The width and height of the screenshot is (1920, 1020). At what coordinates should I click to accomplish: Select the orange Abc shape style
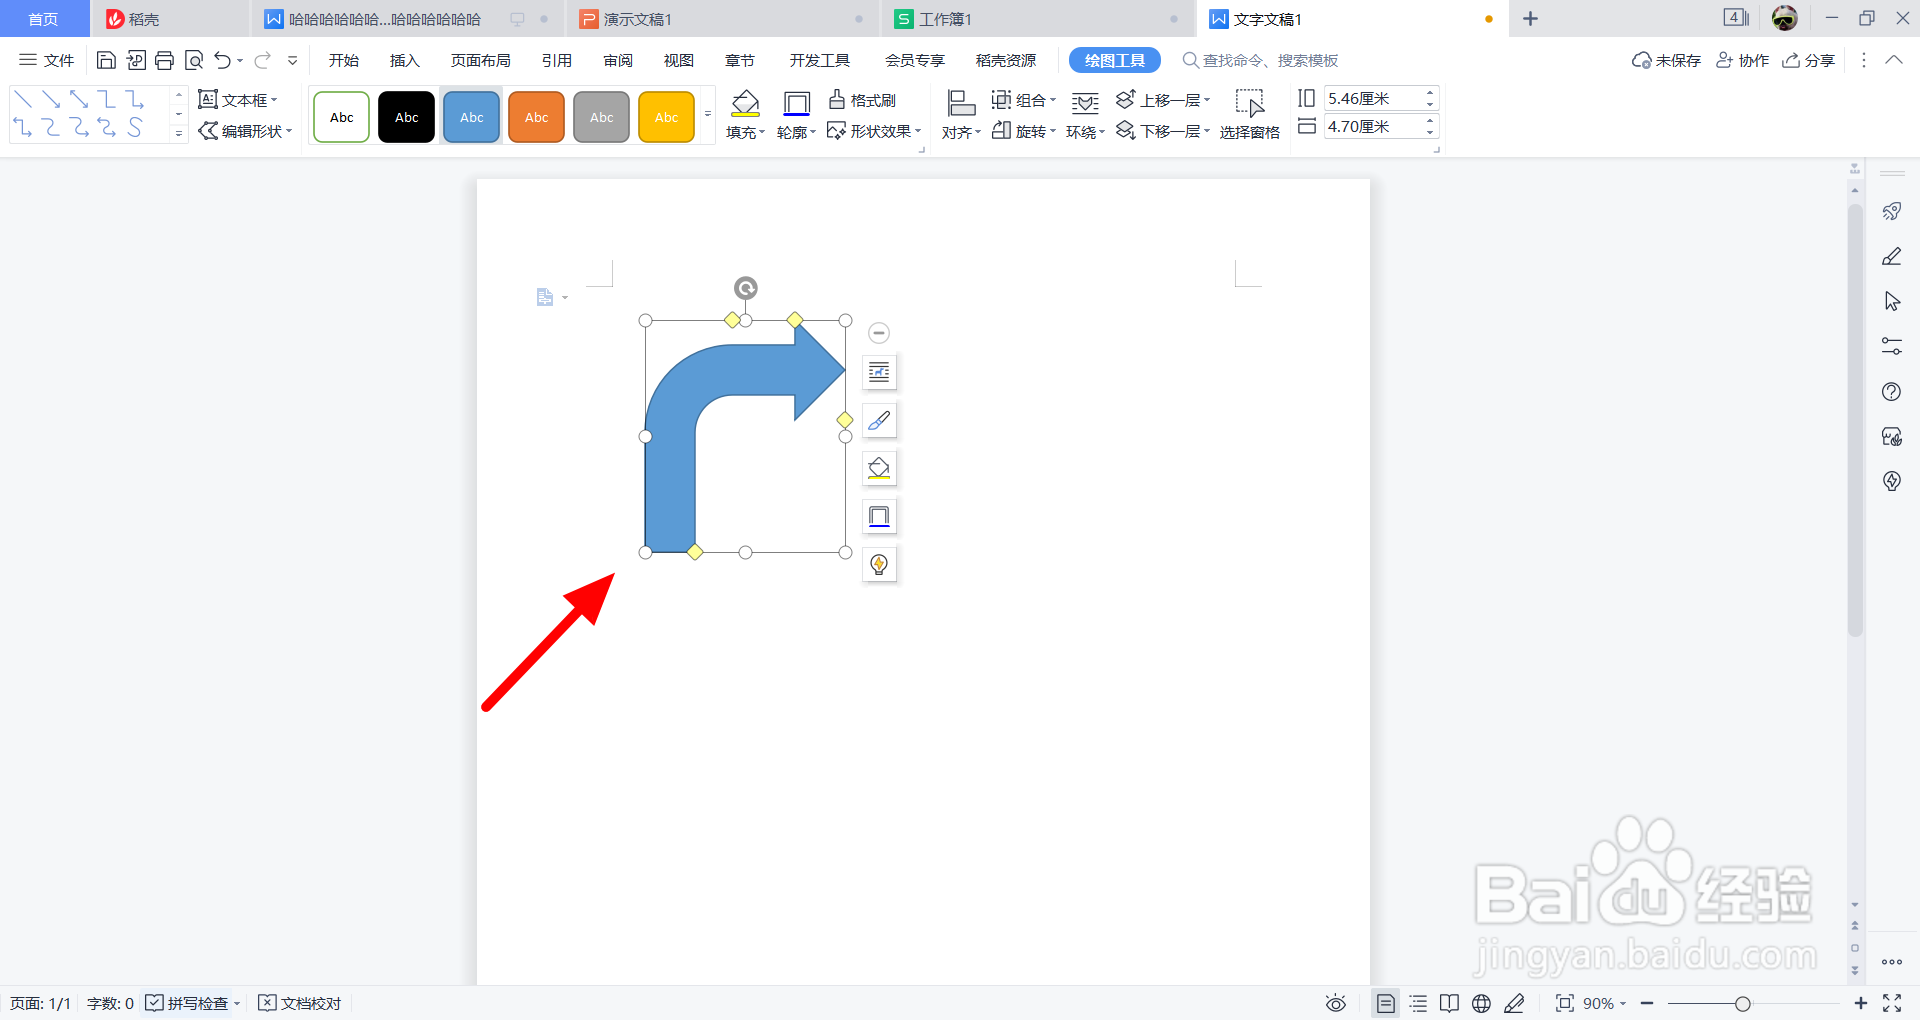537,117
